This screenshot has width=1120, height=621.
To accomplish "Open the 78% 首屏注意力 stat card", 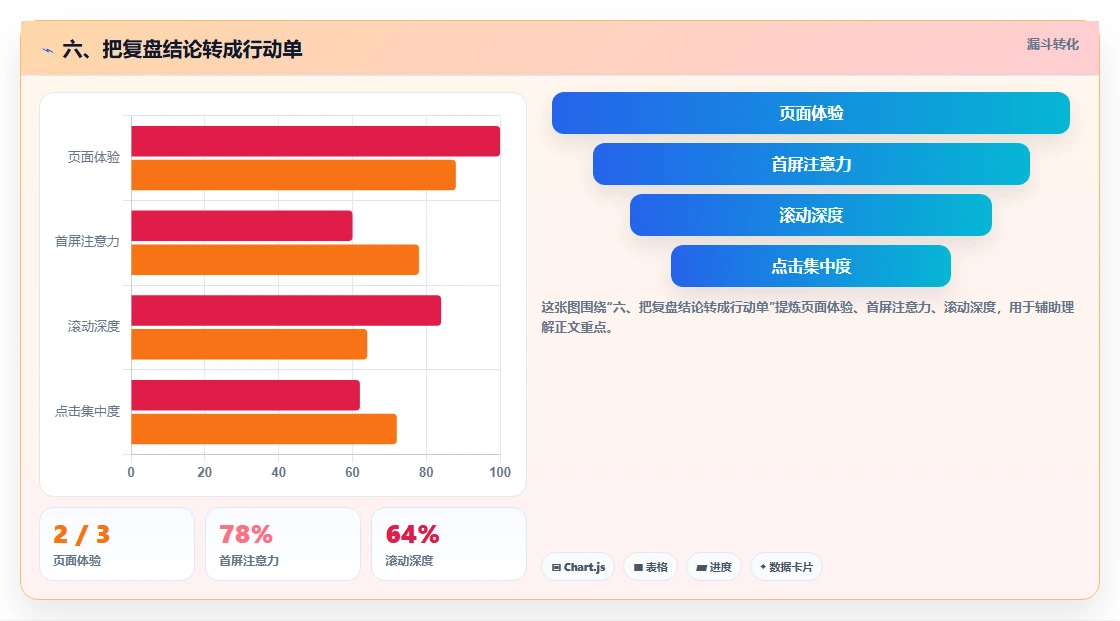I will (x=283, y=544).
